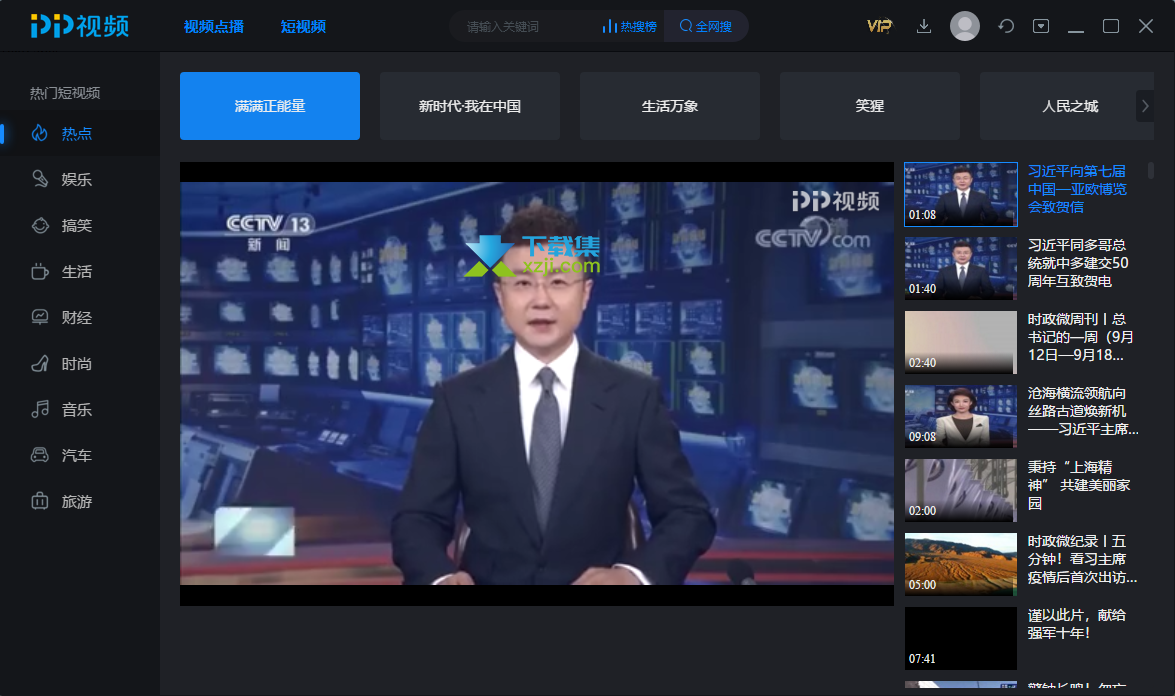Select the 人民之城 category tab
Screen dimensions: 1175x696
pyautogui.click(x=1066, y=106)
